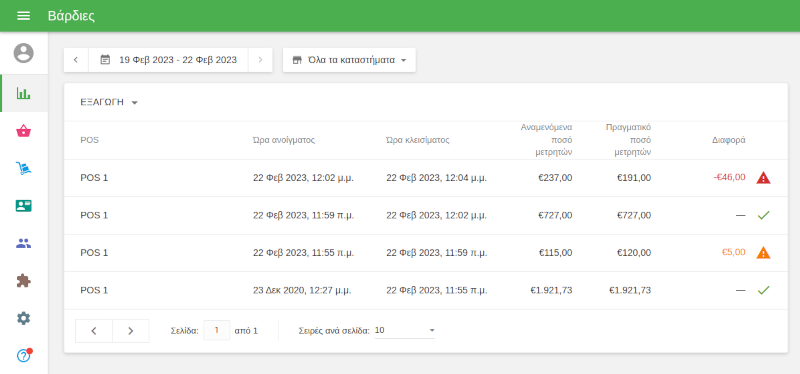This screenshot has height=374, width=800.
Task: Click the page number input field
Action: click(x=217, y=331)
